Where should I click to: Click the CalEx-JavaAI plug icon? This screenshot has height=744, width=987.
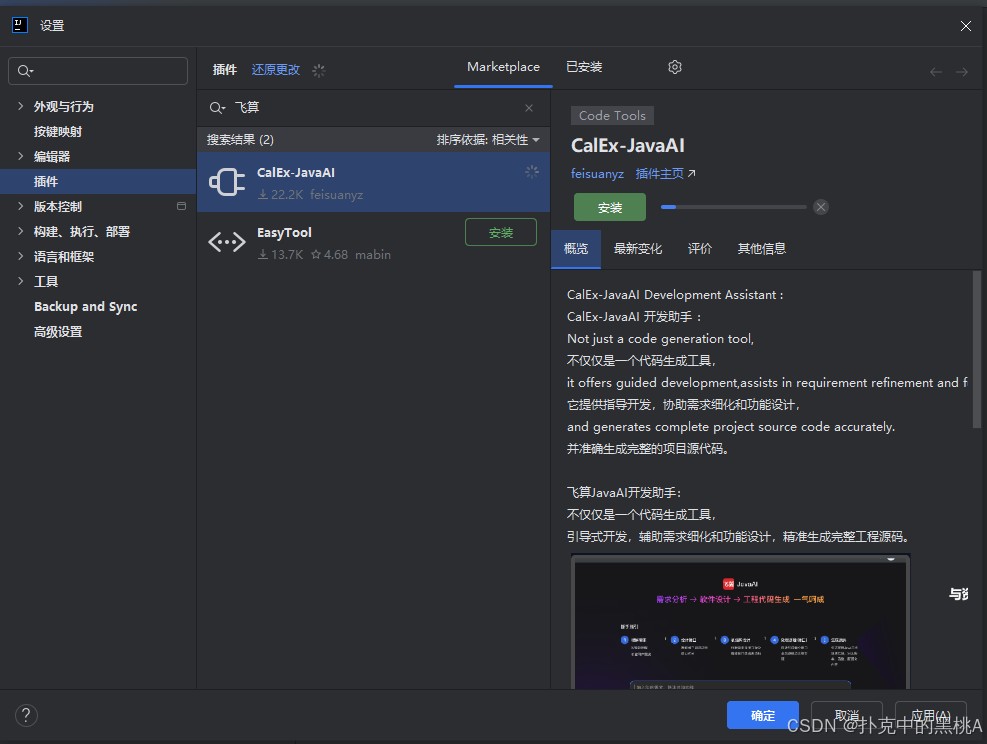[x=227, y=183]
